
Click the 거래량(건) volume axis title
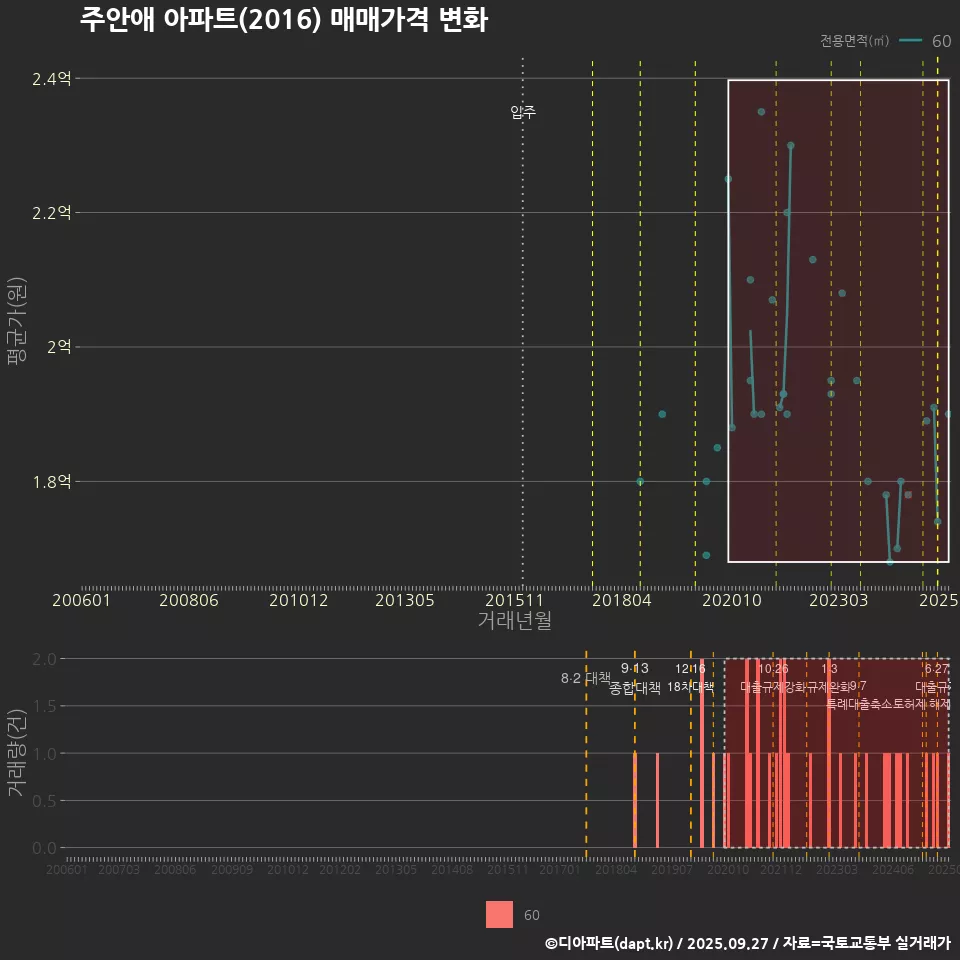(x=16, y=753)
